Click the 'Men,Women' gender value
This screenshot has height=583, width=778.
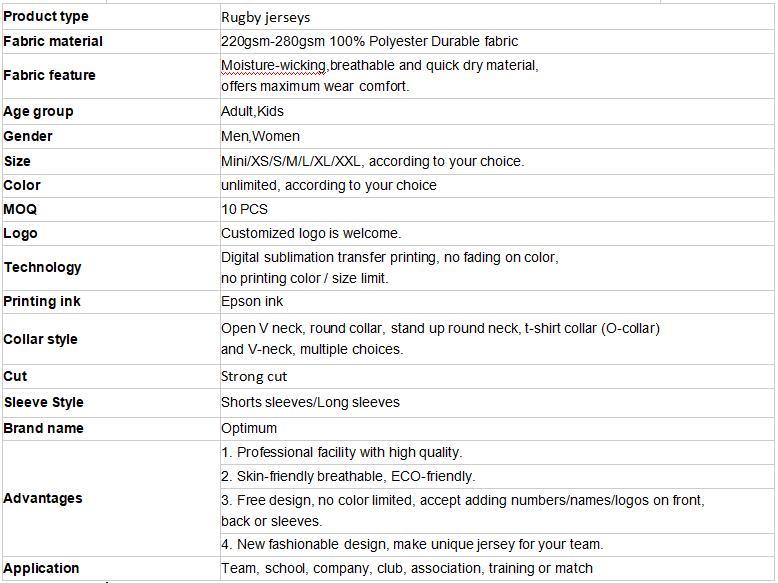tap(260, 136)
